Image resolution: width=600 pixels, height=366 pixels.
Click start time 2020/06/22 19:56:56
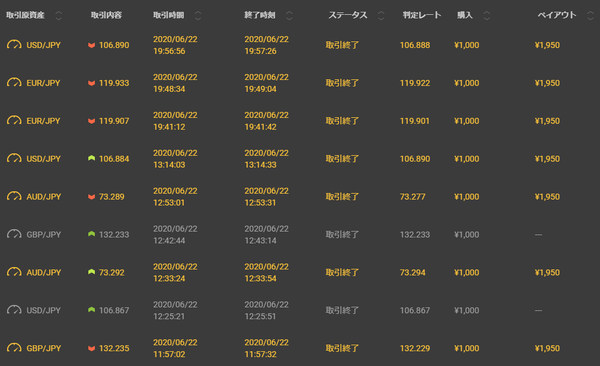(175, 45)
